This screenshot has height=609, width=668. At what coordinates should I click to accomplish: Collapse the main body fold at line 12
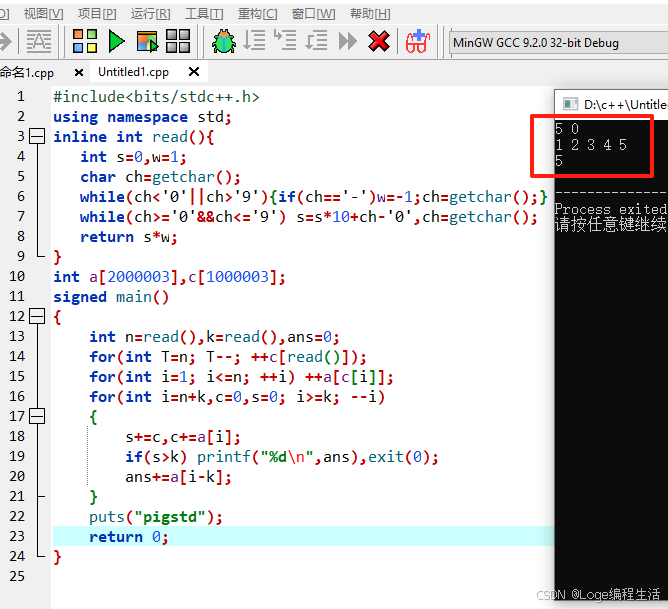click(37, 316)
